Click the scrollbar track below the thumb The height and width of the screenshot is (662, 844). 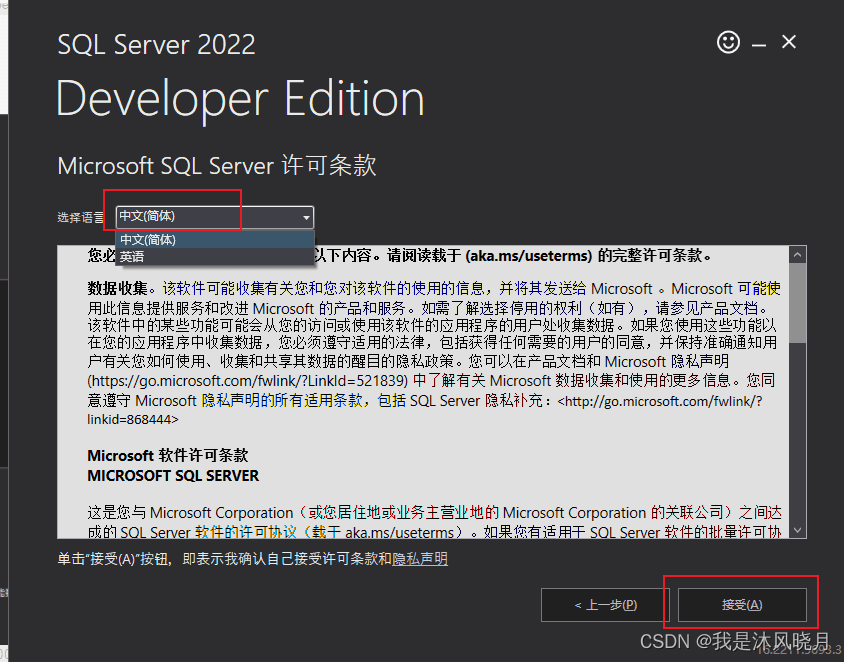pos(797,432)
